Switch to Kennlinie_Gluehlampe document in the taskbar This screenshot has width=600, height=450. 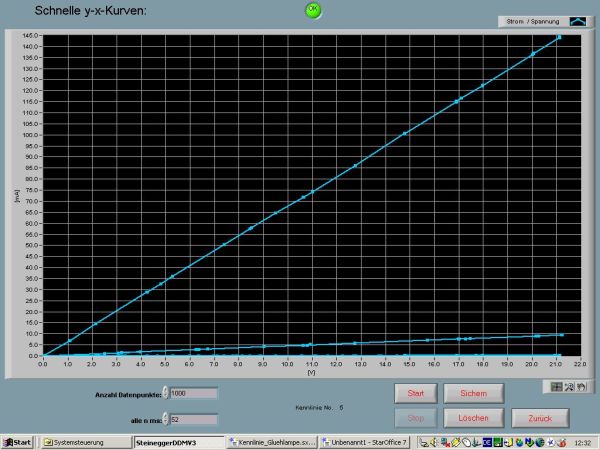pos(272,443)
